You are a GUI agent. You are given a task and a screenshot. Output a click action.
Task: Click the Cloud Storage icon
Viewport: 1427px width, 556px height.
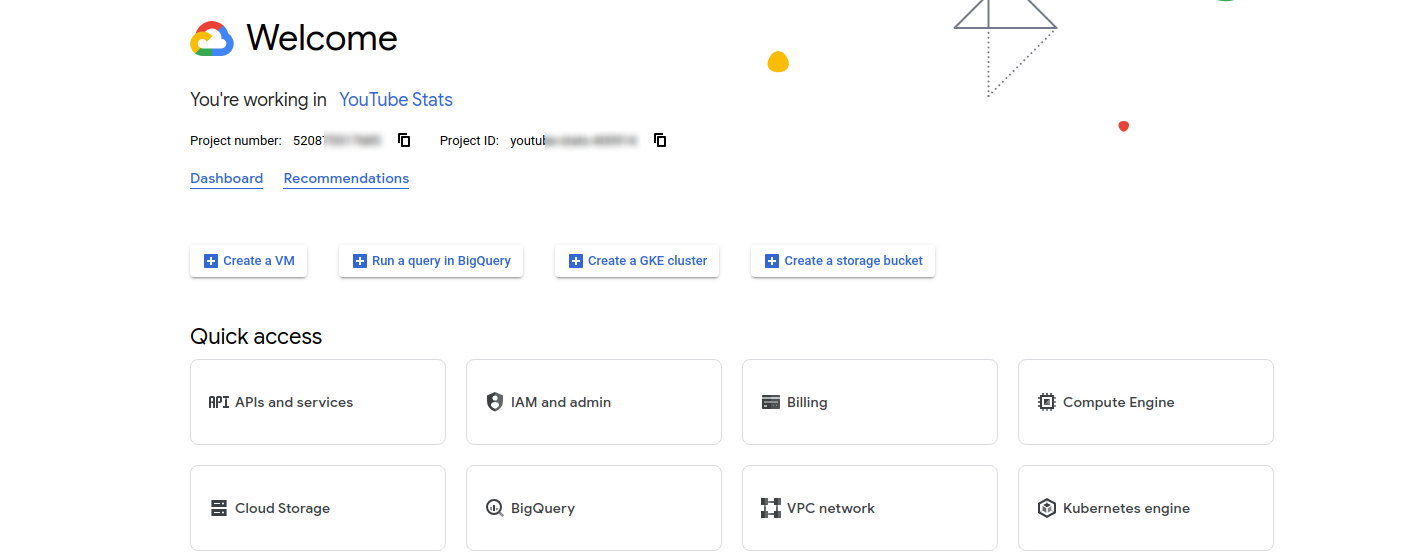point(218,508)
